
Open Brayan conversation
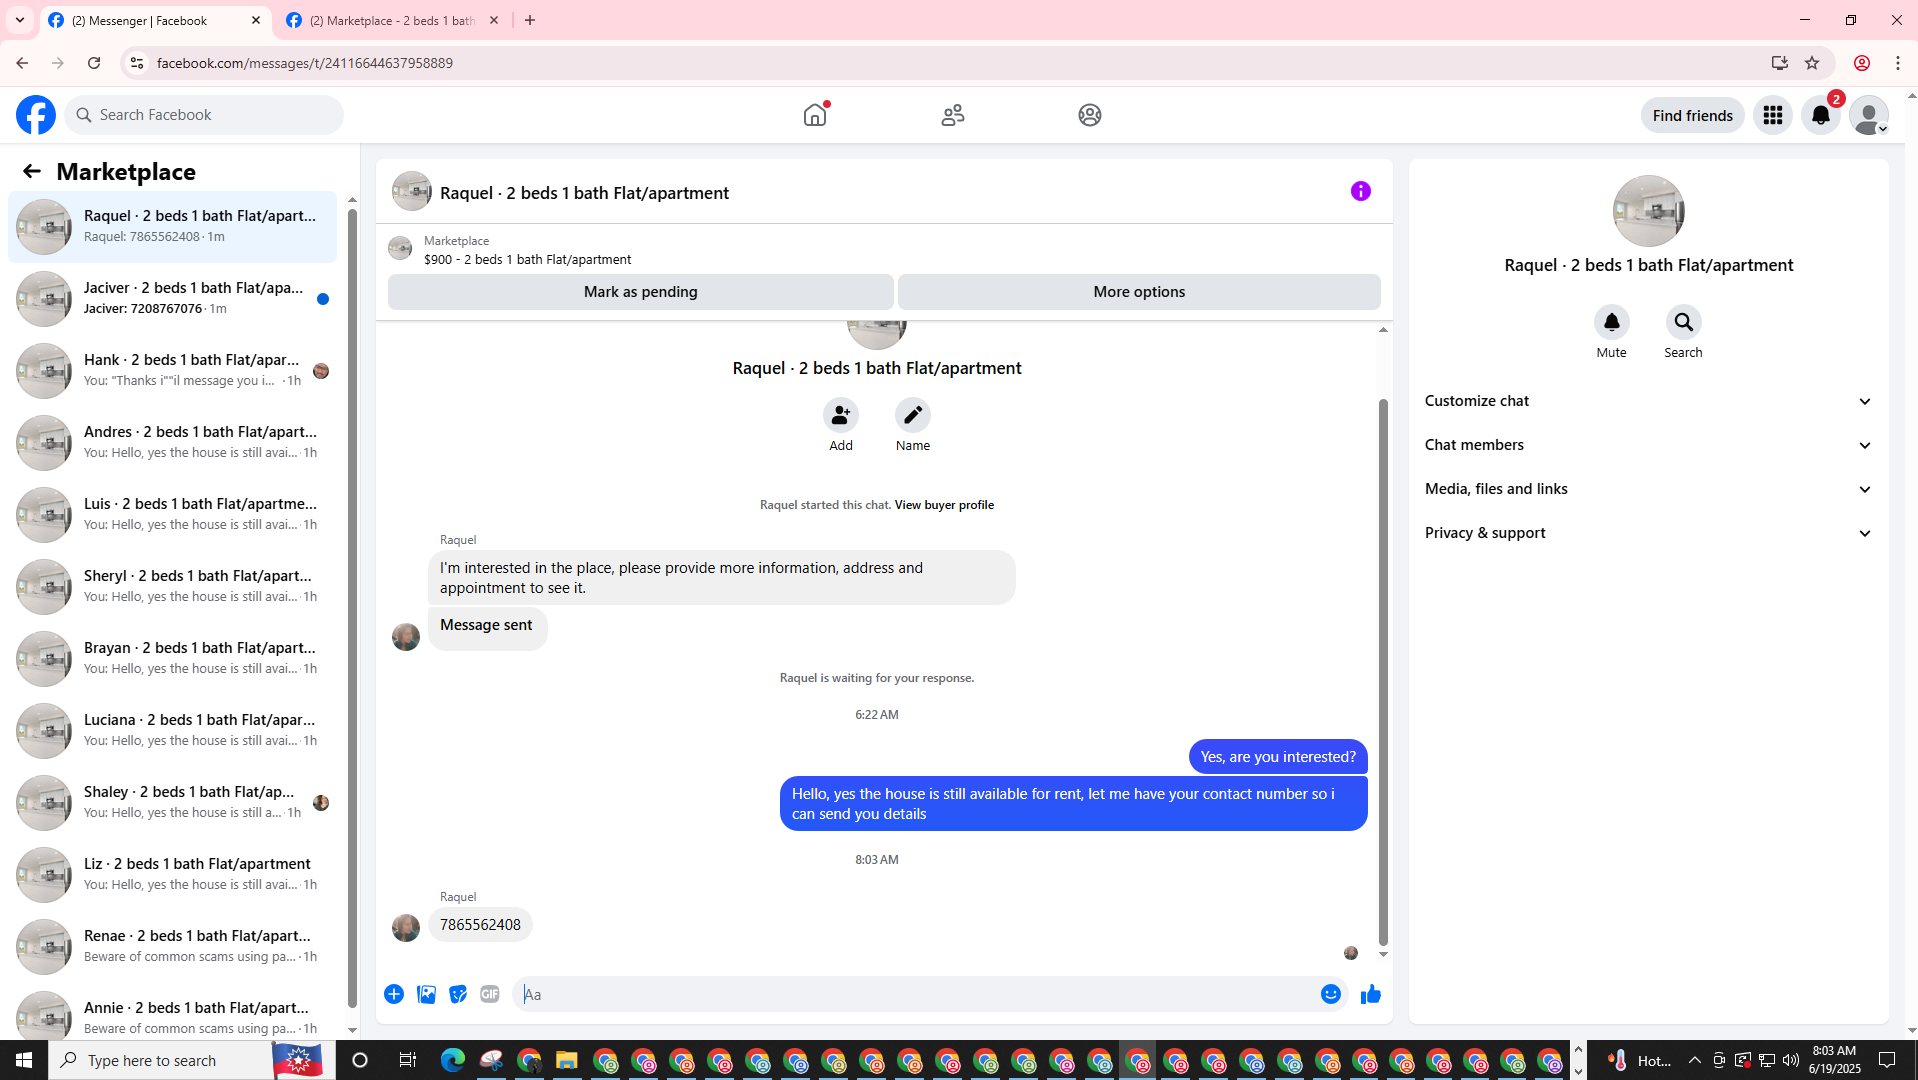pyautogui.click(x=172, y=658)
